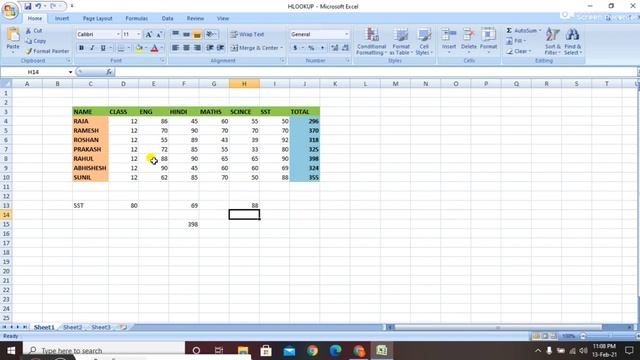Screen dimensions: 640x360
Task: Switch to the Insert ribbon tab
Action: 62,18
